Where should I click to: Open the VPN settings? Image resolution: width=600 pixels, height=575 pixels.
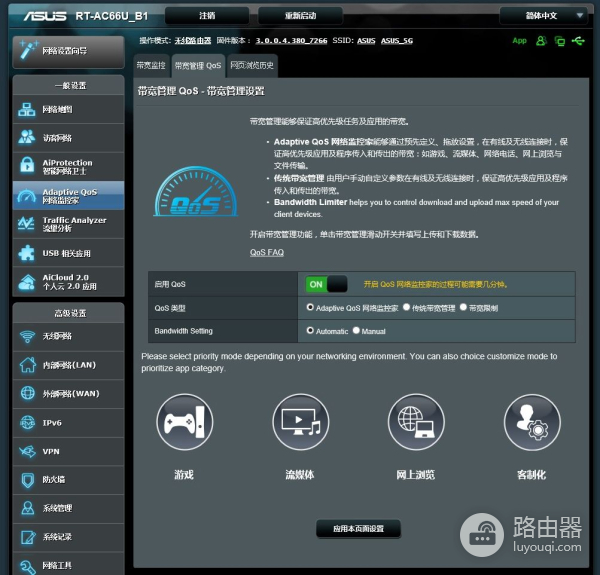(68, 451)
